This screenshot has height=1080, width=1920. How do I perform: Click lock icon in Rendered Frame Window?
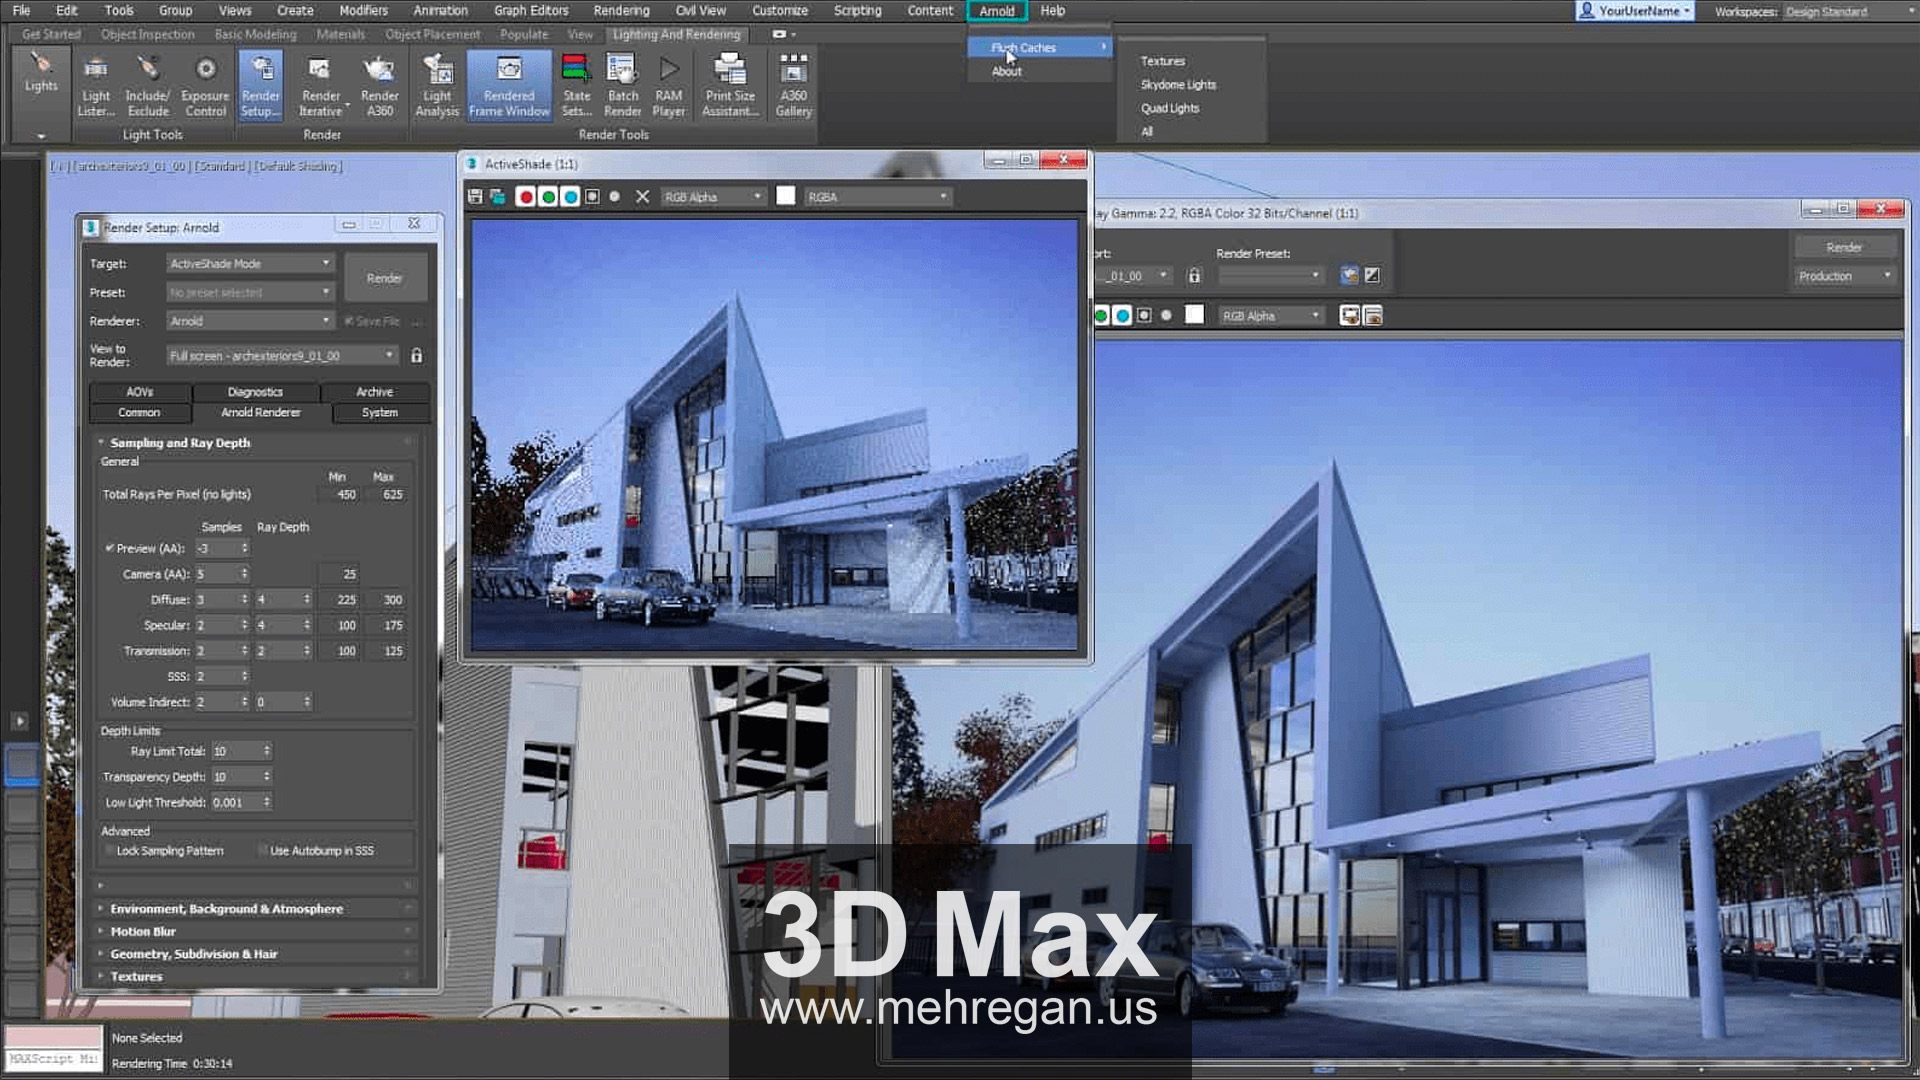[x=1194, y=275]
